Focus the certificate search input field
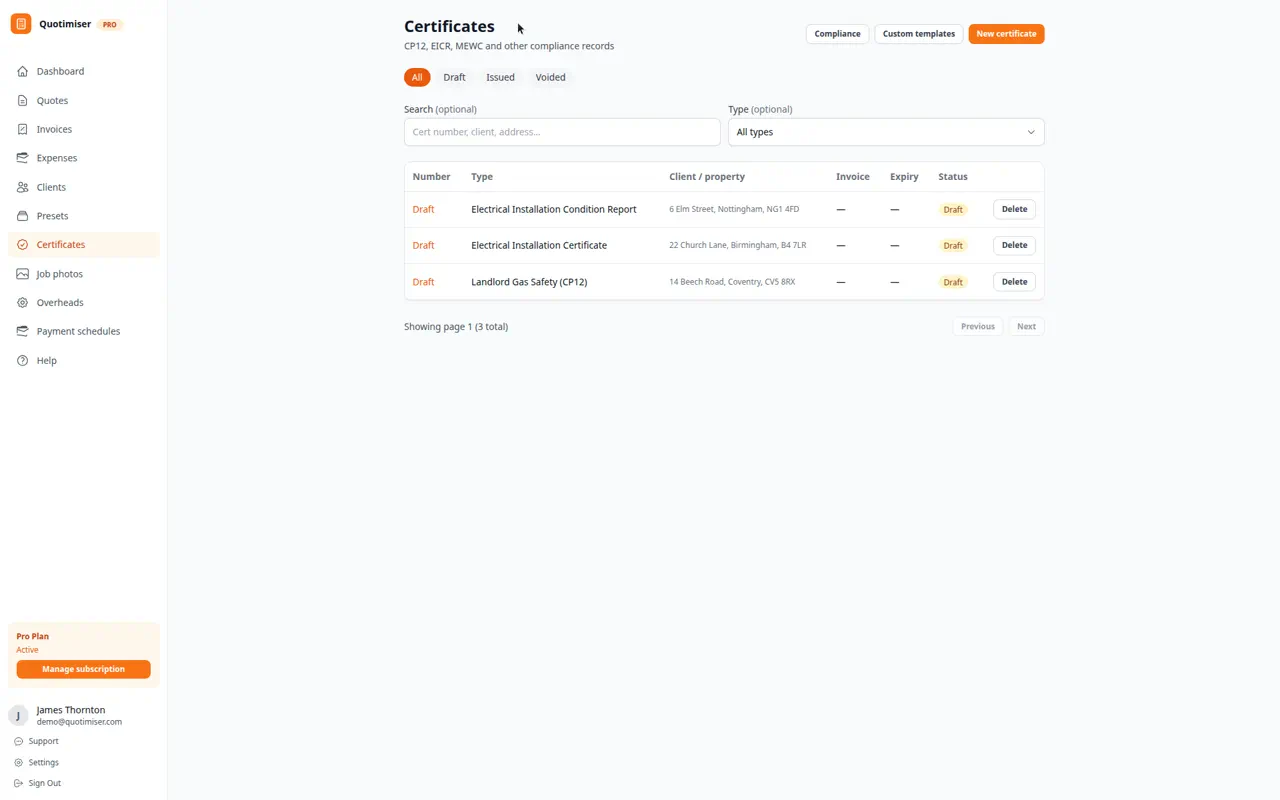The width and height of the screenshot is (1280, 800). [x=562, y=132]
